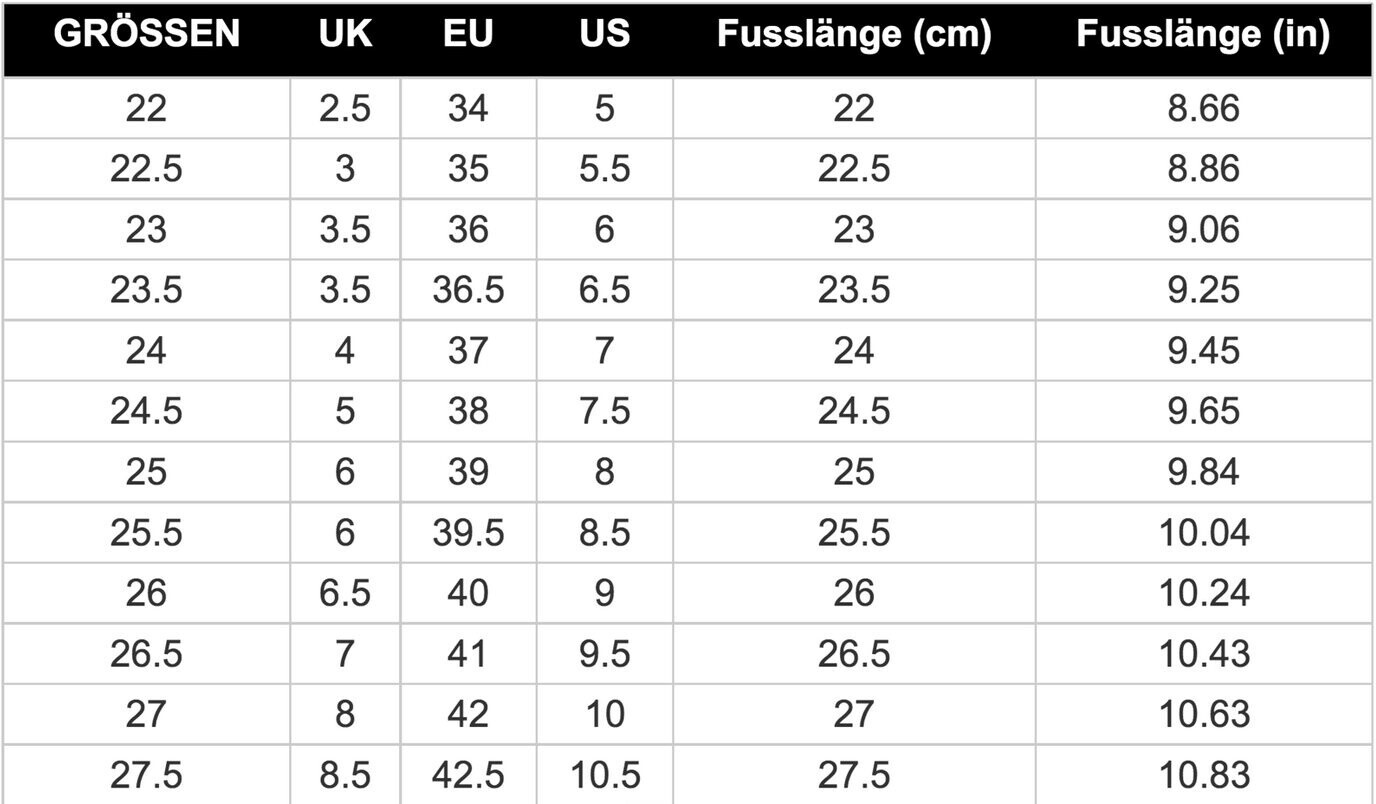1376x804 pixels.
Task: Click the US size 10.5 cell
Action: coord(604,775)
